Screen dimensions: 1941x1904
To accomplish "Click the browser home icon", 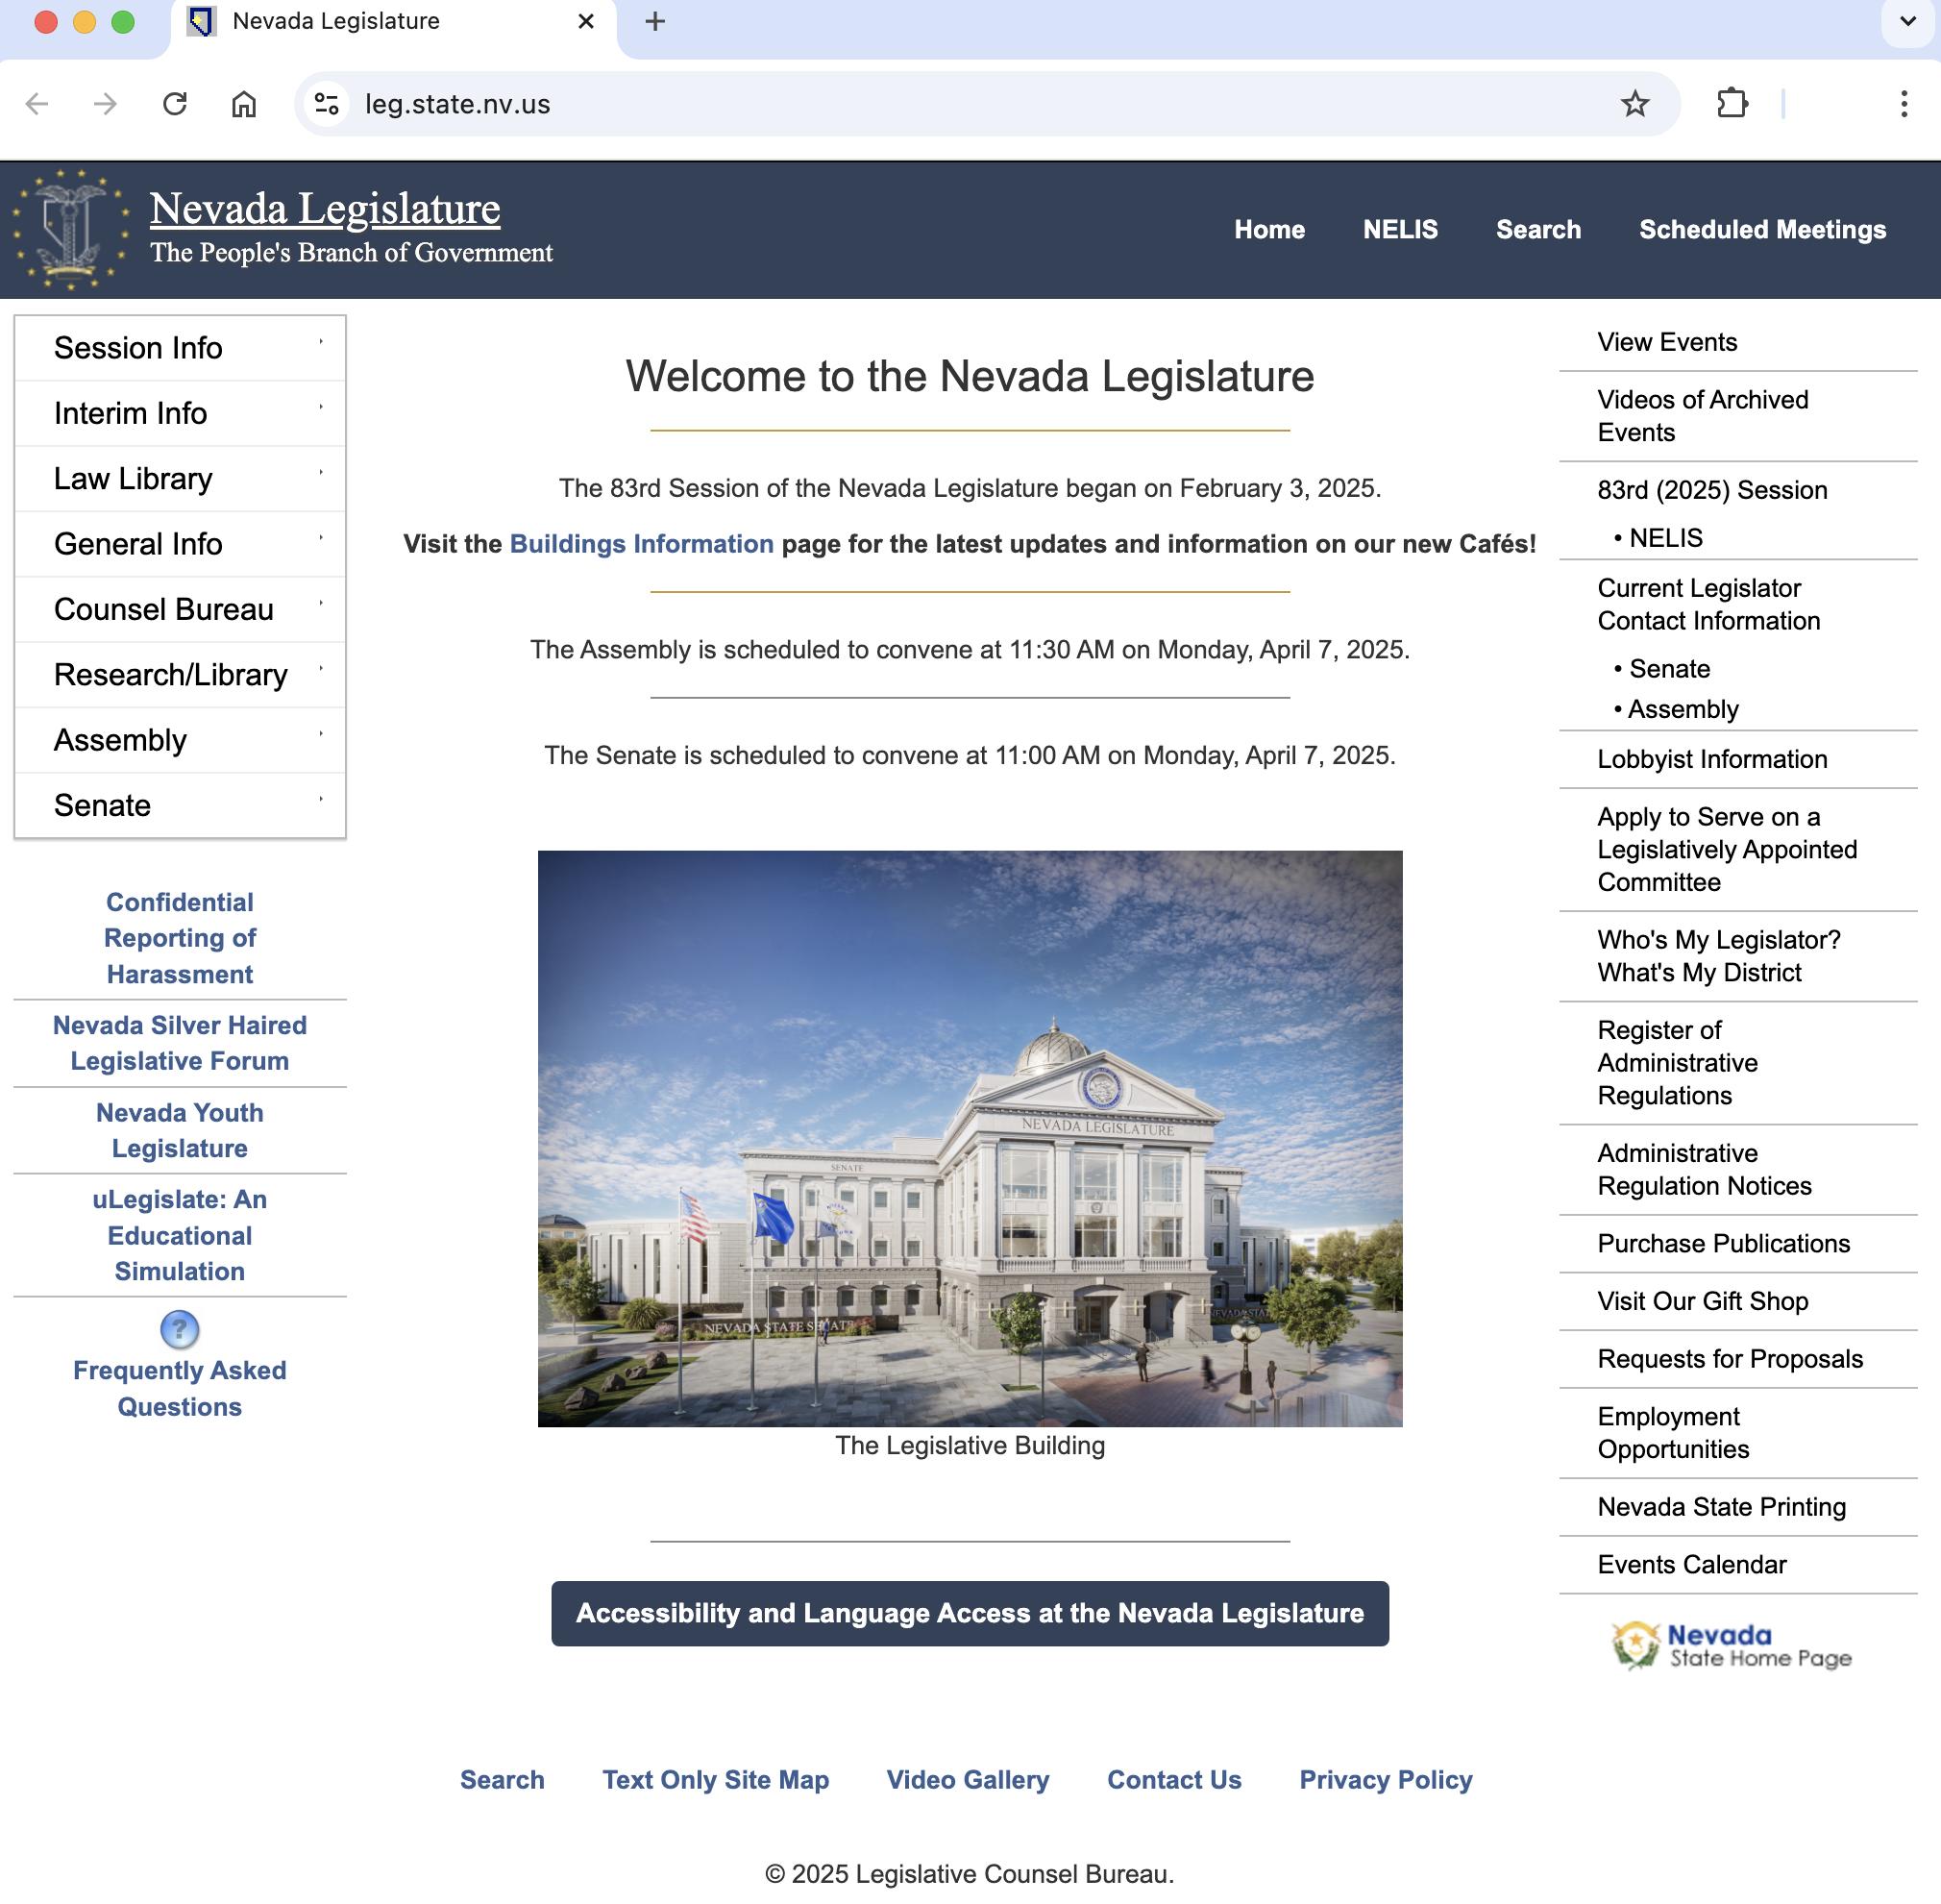I will [244, 104].
